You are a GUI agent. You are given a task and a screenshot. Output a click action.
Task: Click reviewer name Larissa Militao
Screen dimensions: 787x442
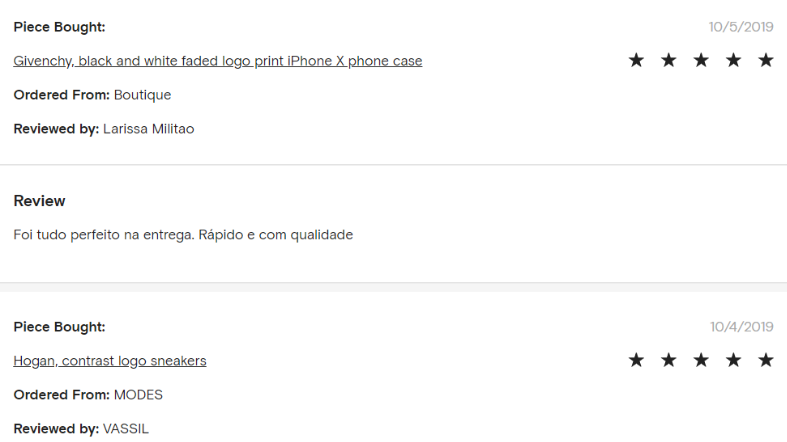point(149,129)
